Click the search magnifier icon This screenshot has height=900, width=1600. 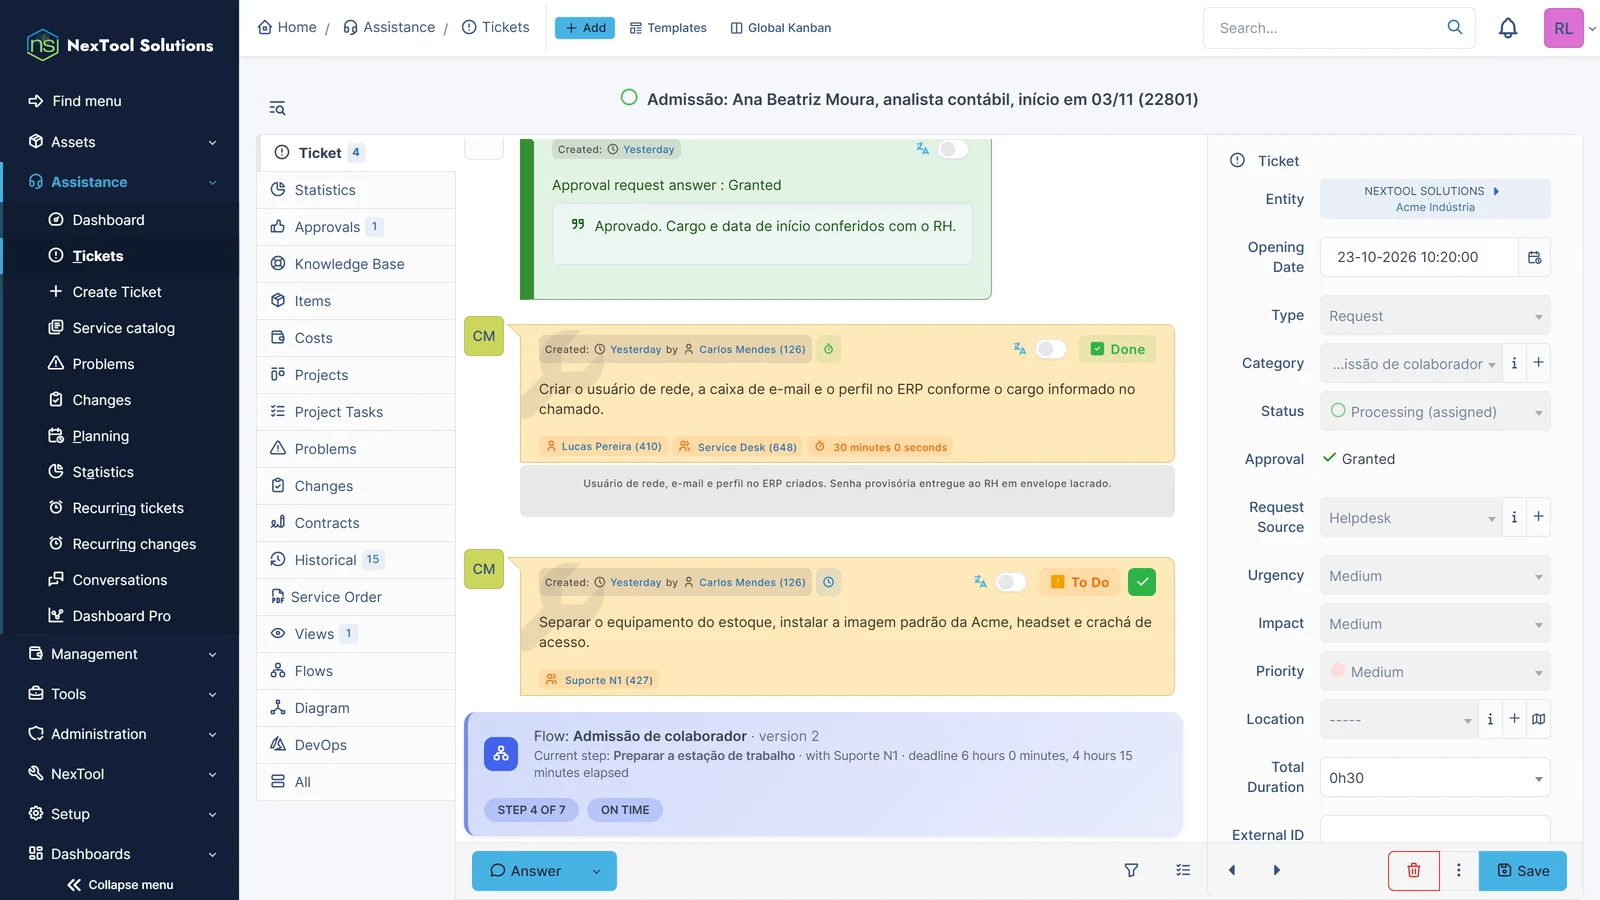(x=1455, y=27)
